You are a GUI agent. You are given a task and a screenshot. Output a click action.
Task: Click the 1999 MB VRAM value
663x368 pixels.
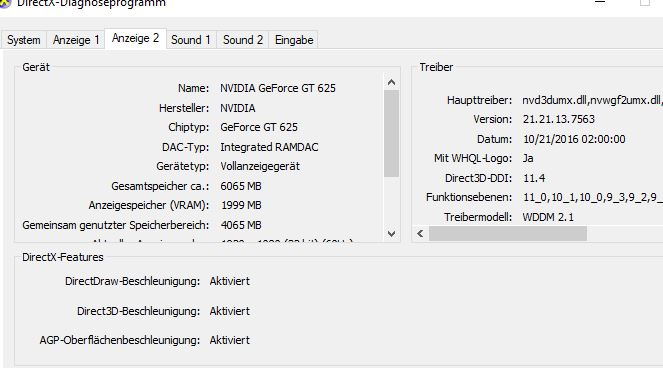[x=241, y=205]
